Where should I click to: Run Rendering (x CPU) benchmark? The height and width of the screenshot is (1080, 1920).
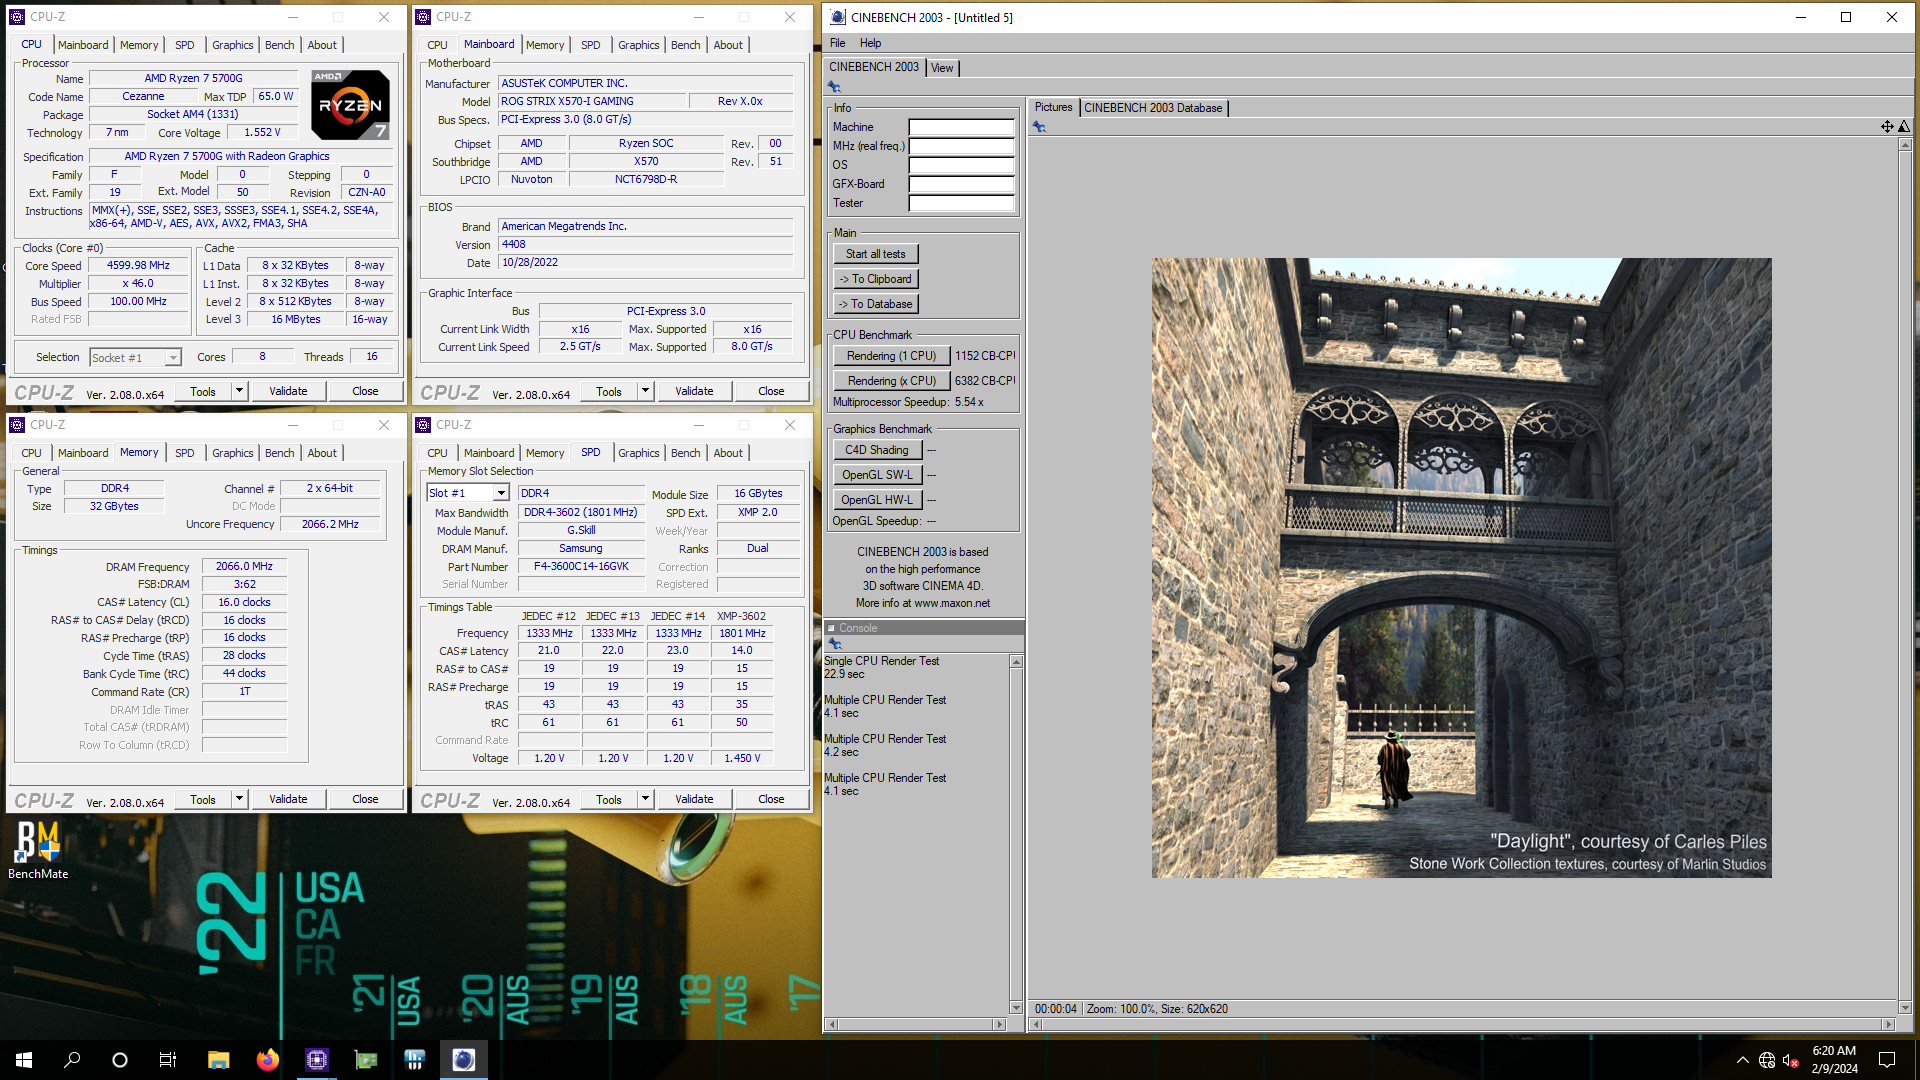click(x=891, y=381)
